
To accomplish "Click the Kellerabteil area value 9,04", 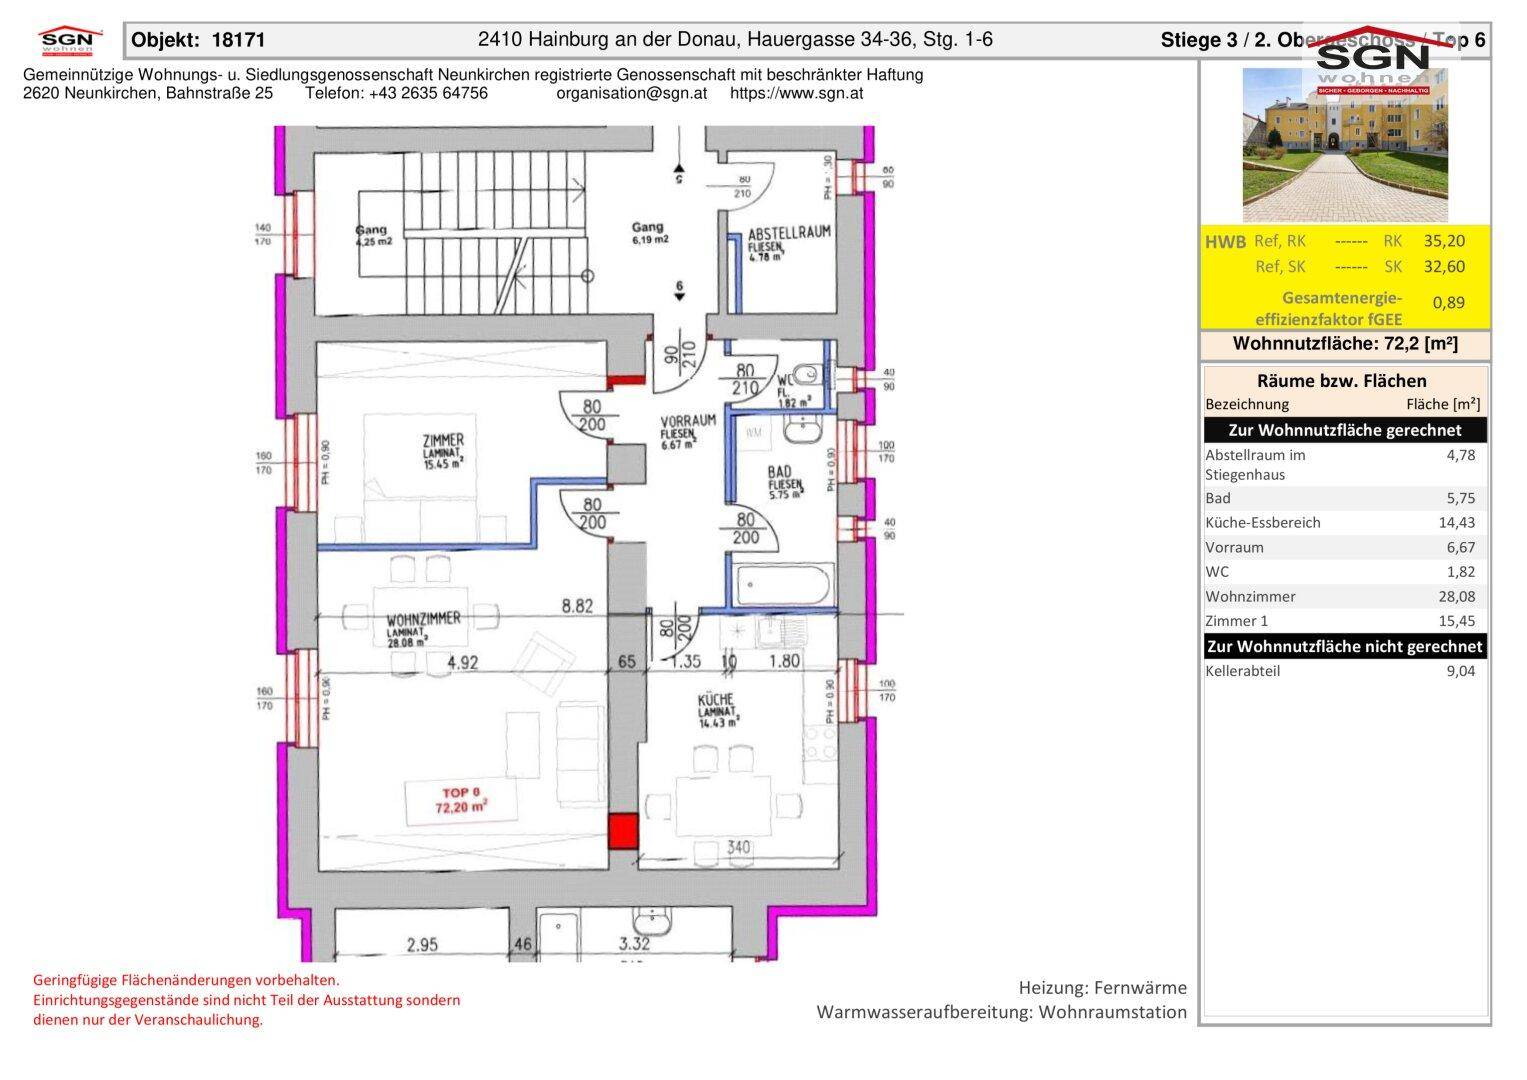I will pos(1460,671).
